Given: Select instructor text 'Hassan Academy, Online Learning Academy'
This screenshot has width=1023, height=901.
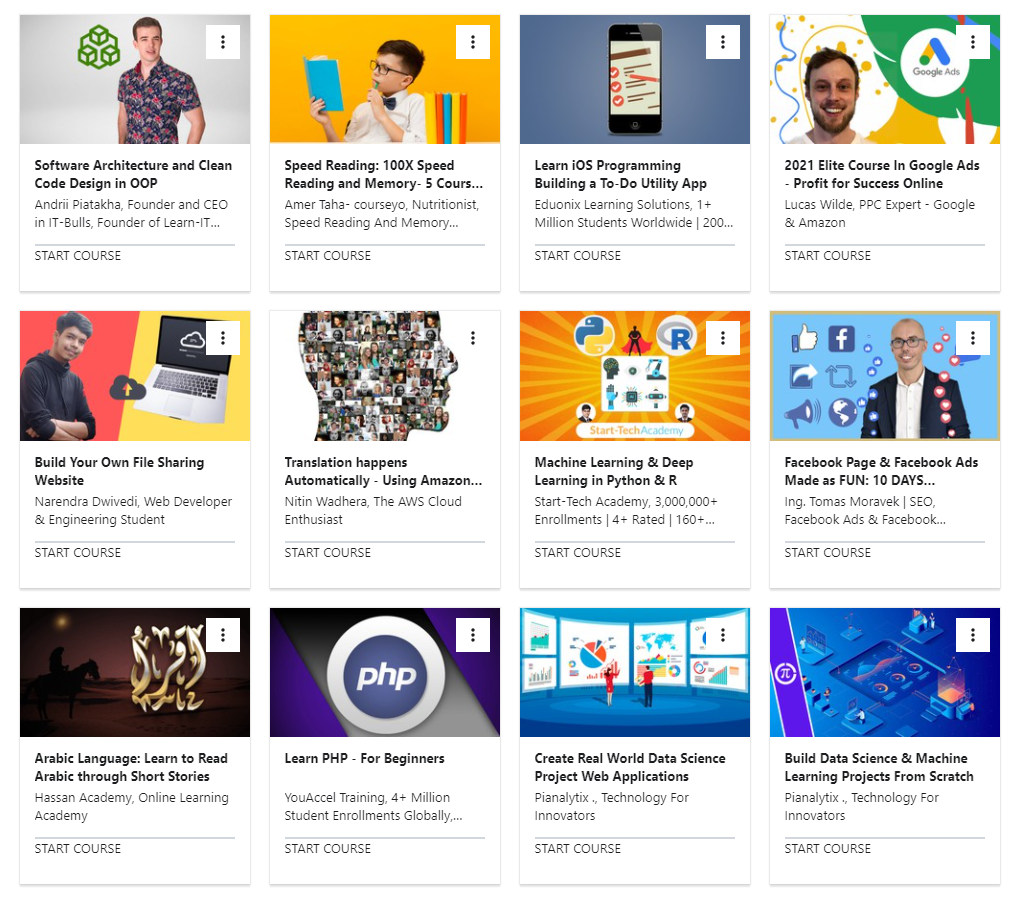Looking at the screenshot, I should coord(132,807).
